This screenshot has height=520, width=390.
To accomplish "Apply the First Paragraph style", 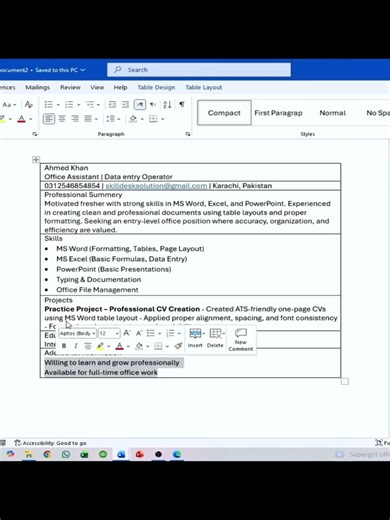I will pyautogui.click(x=278, y=113).
